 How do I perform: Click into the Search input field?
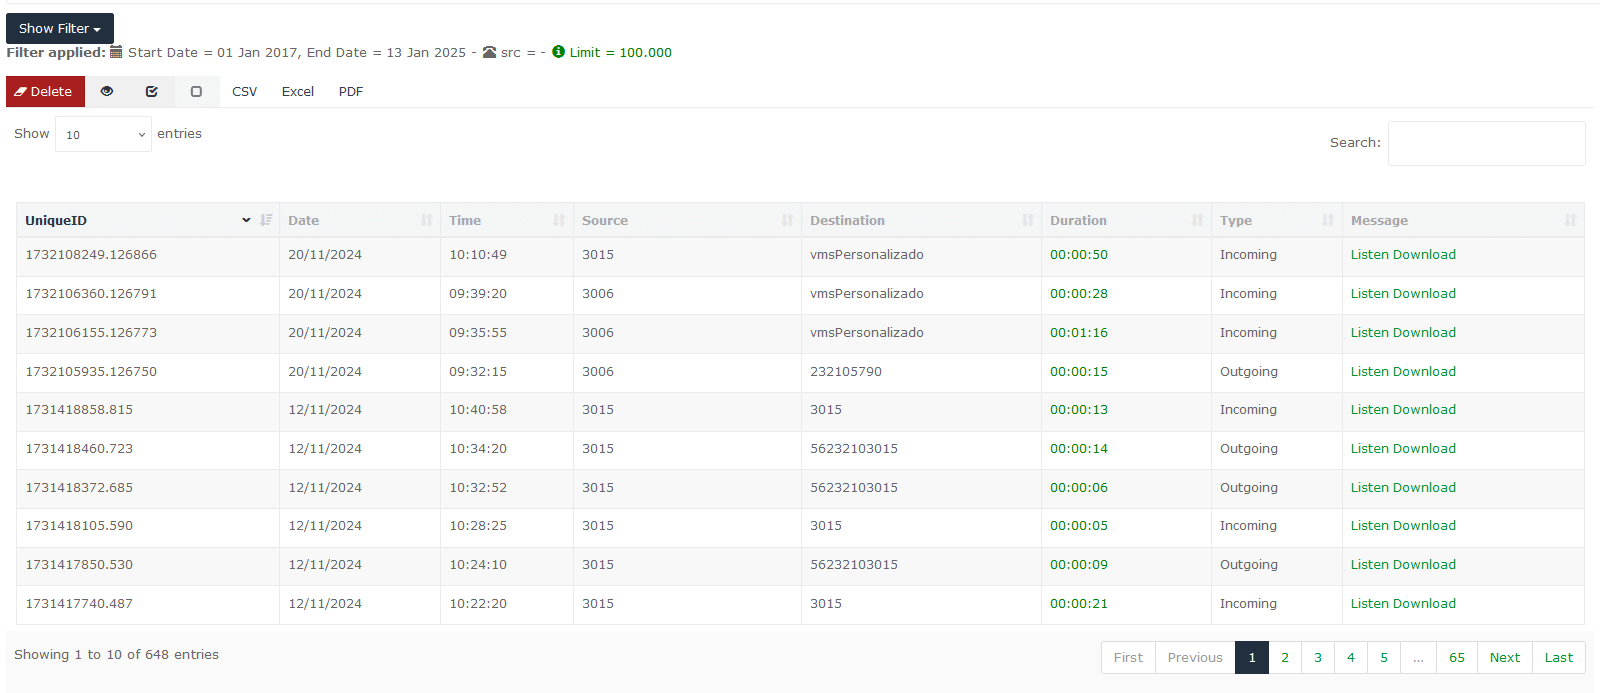[1486, 143]
